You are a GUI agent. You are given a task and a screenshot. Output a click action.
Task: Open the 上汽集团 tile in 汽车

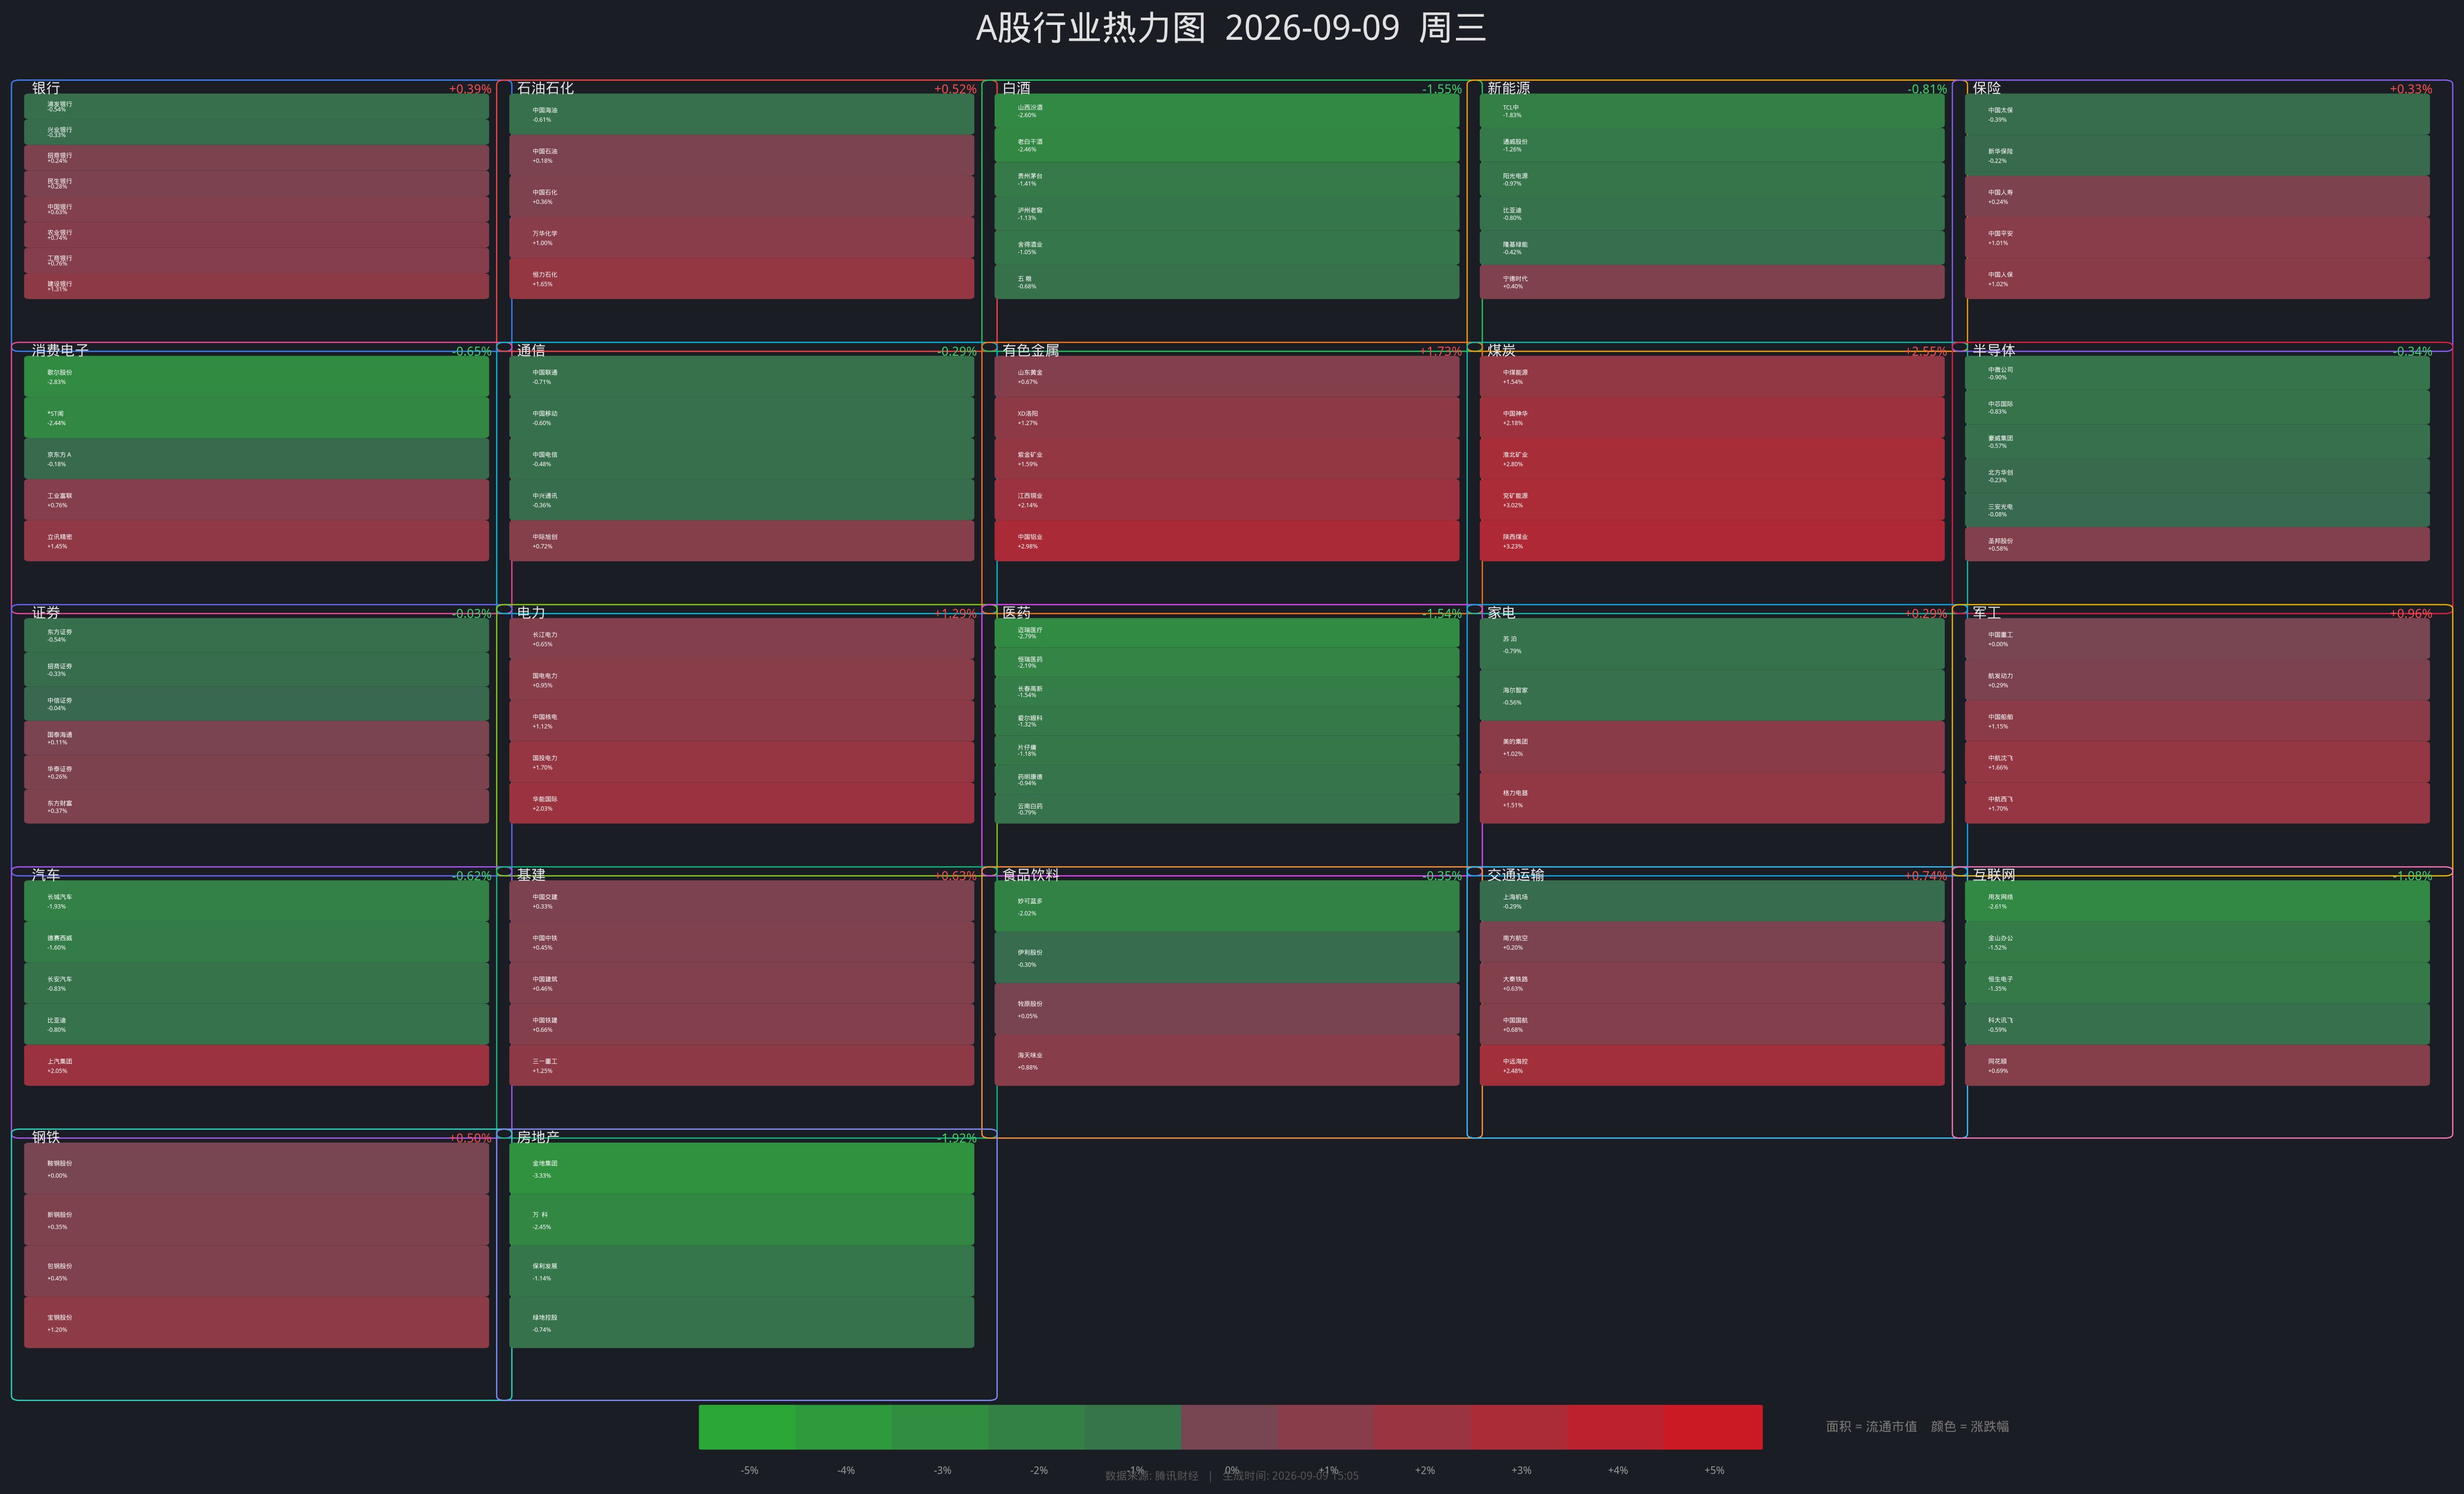click(x=256, y=1065)
